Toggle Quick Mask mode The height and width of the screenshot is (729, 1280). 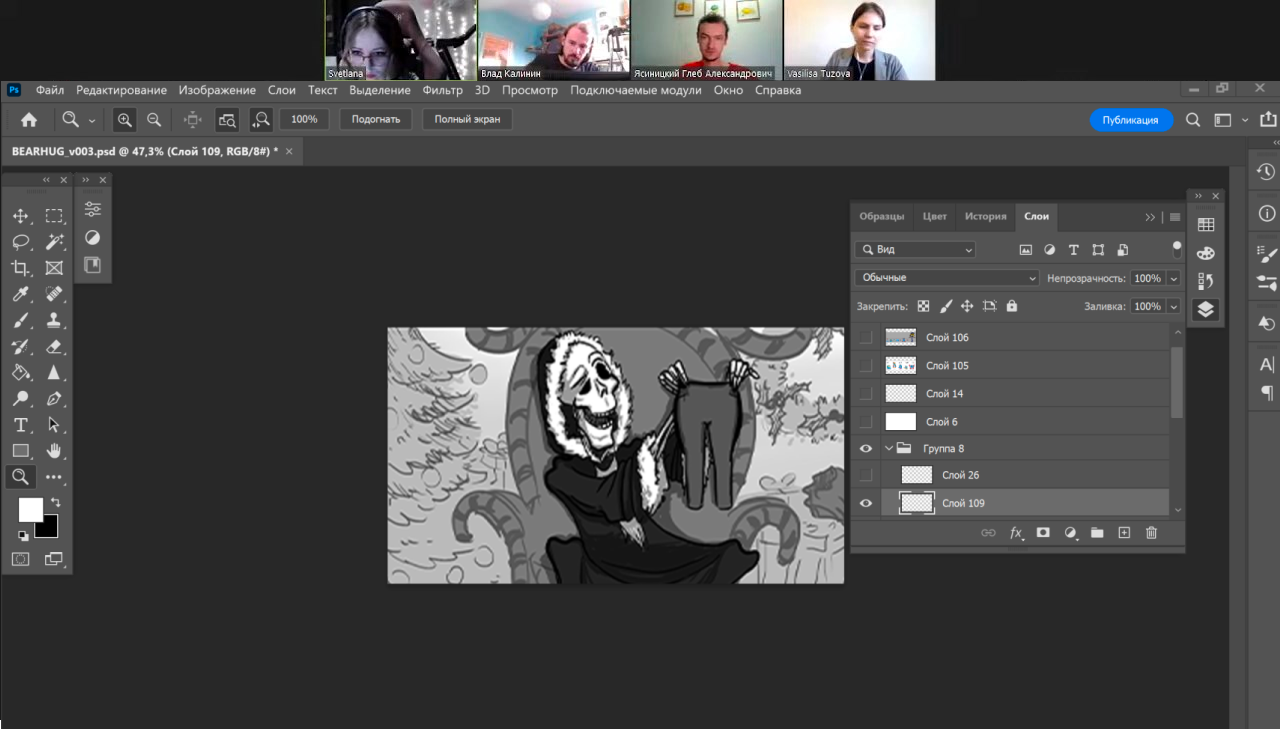point(20,559)
